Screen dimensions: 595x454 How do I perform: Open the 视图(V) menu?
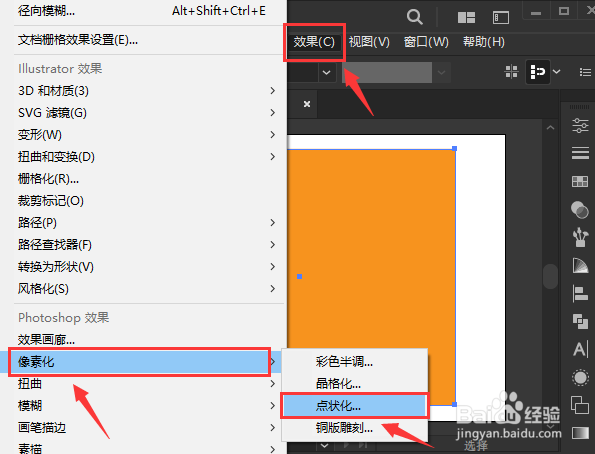pyautogui.click(x=369, y=42)
